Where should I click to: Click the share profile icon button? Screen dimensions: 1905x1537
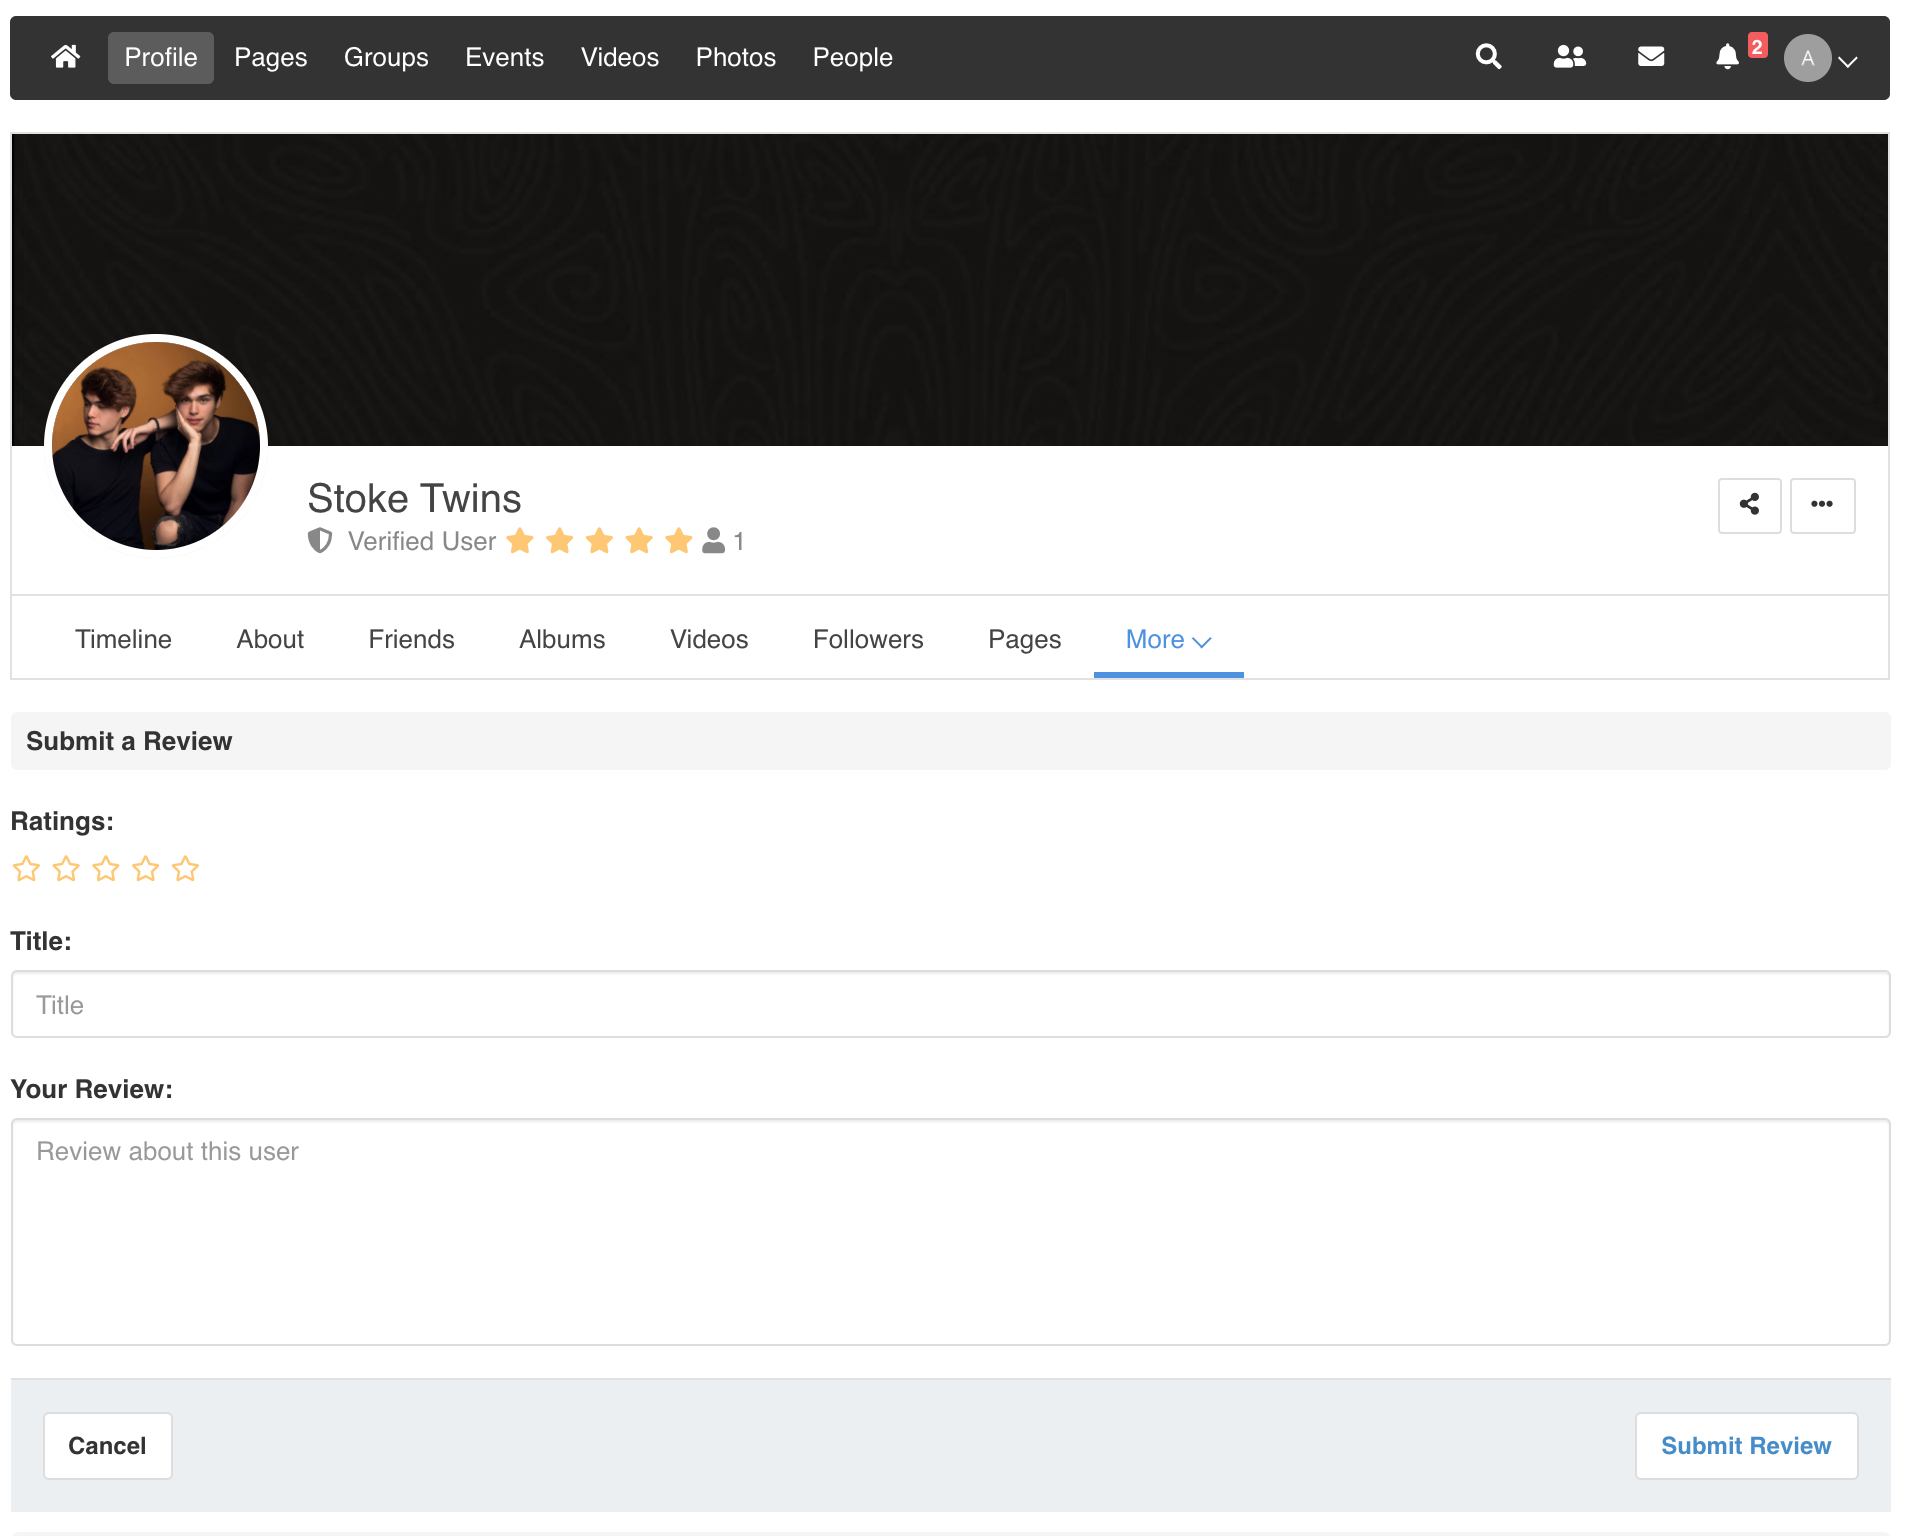point(1749,505)
